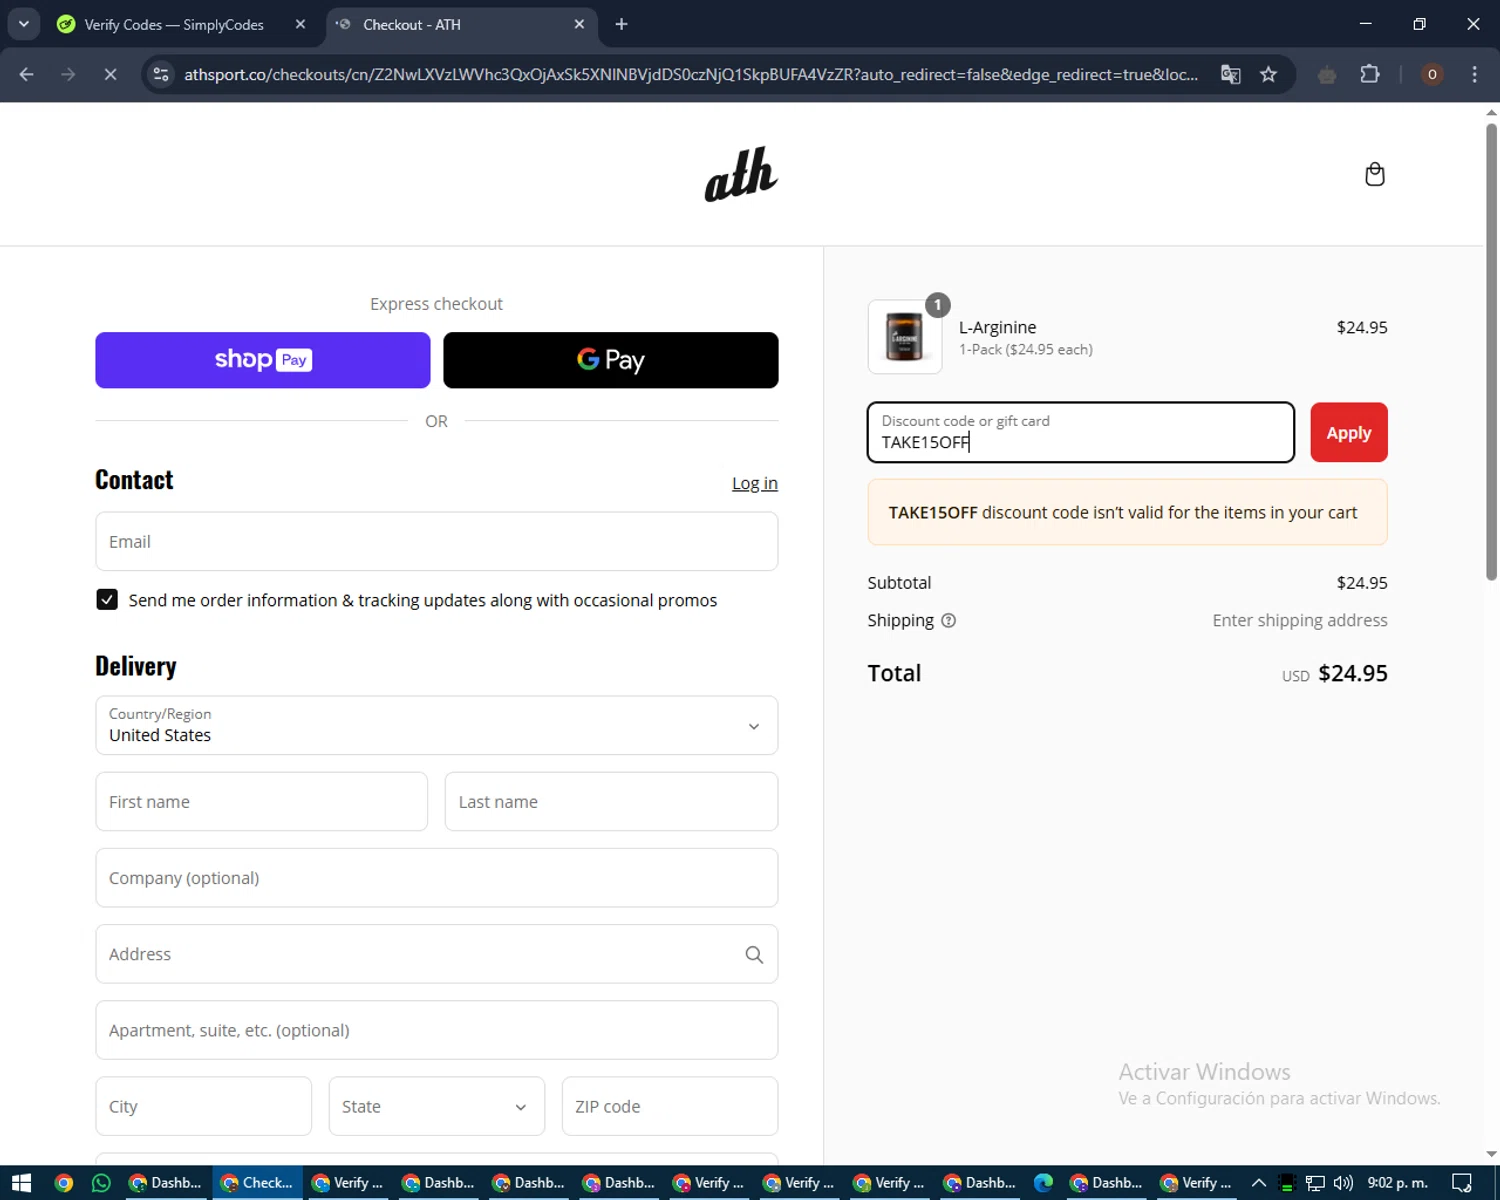Focus the Last name field

[611, 801]
